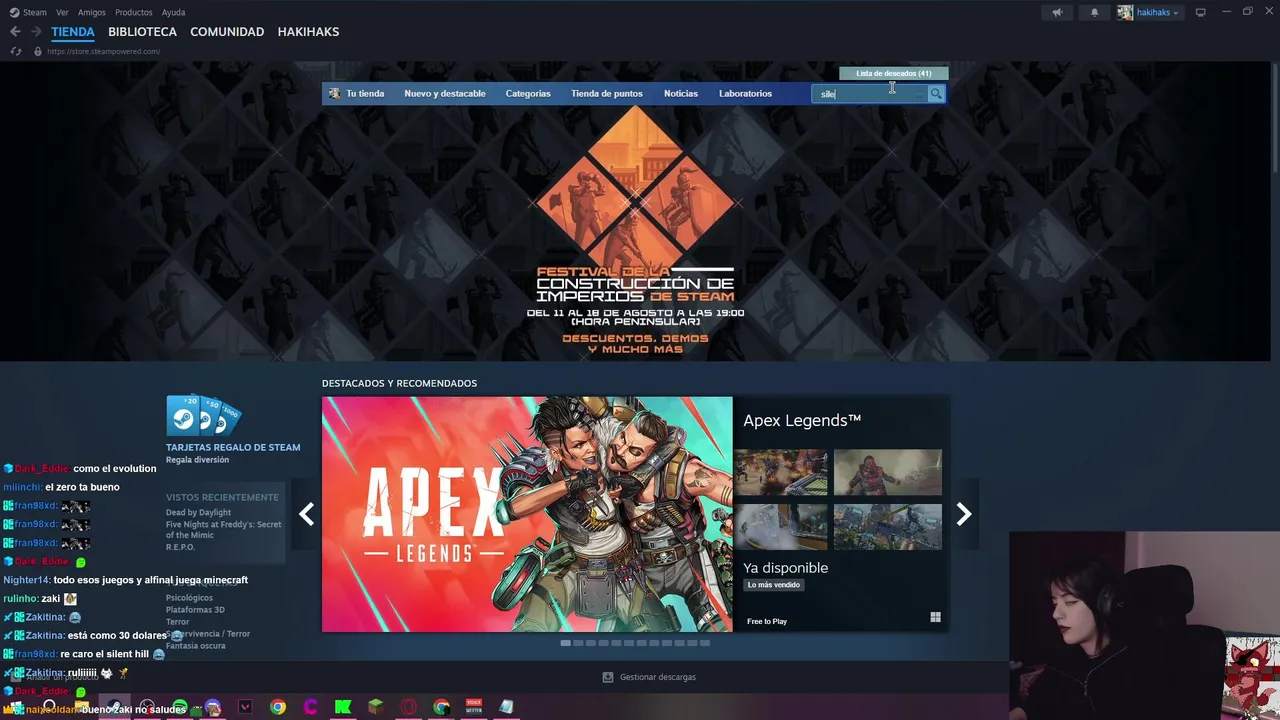Open Dead by Daylight recent link
This screenshot has width=1280, height=720.
(198, 513)
